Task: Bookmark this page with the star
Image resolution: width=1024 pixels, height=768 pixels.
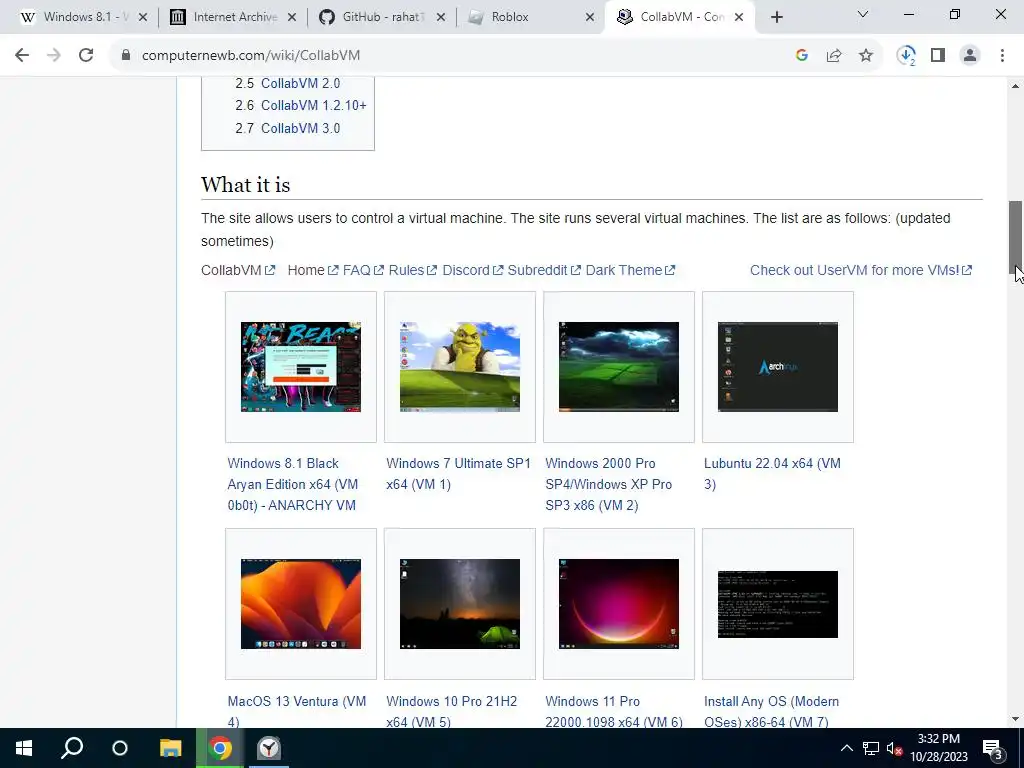Action: pos(866,56)
